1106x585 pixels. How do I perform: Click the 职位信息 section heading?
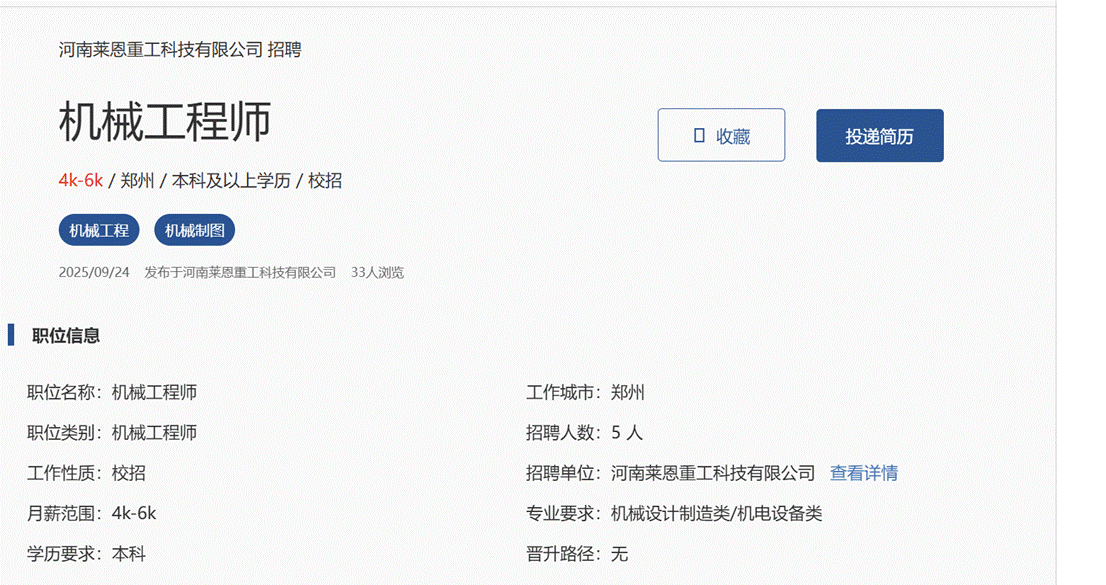(x=66, y=336)
